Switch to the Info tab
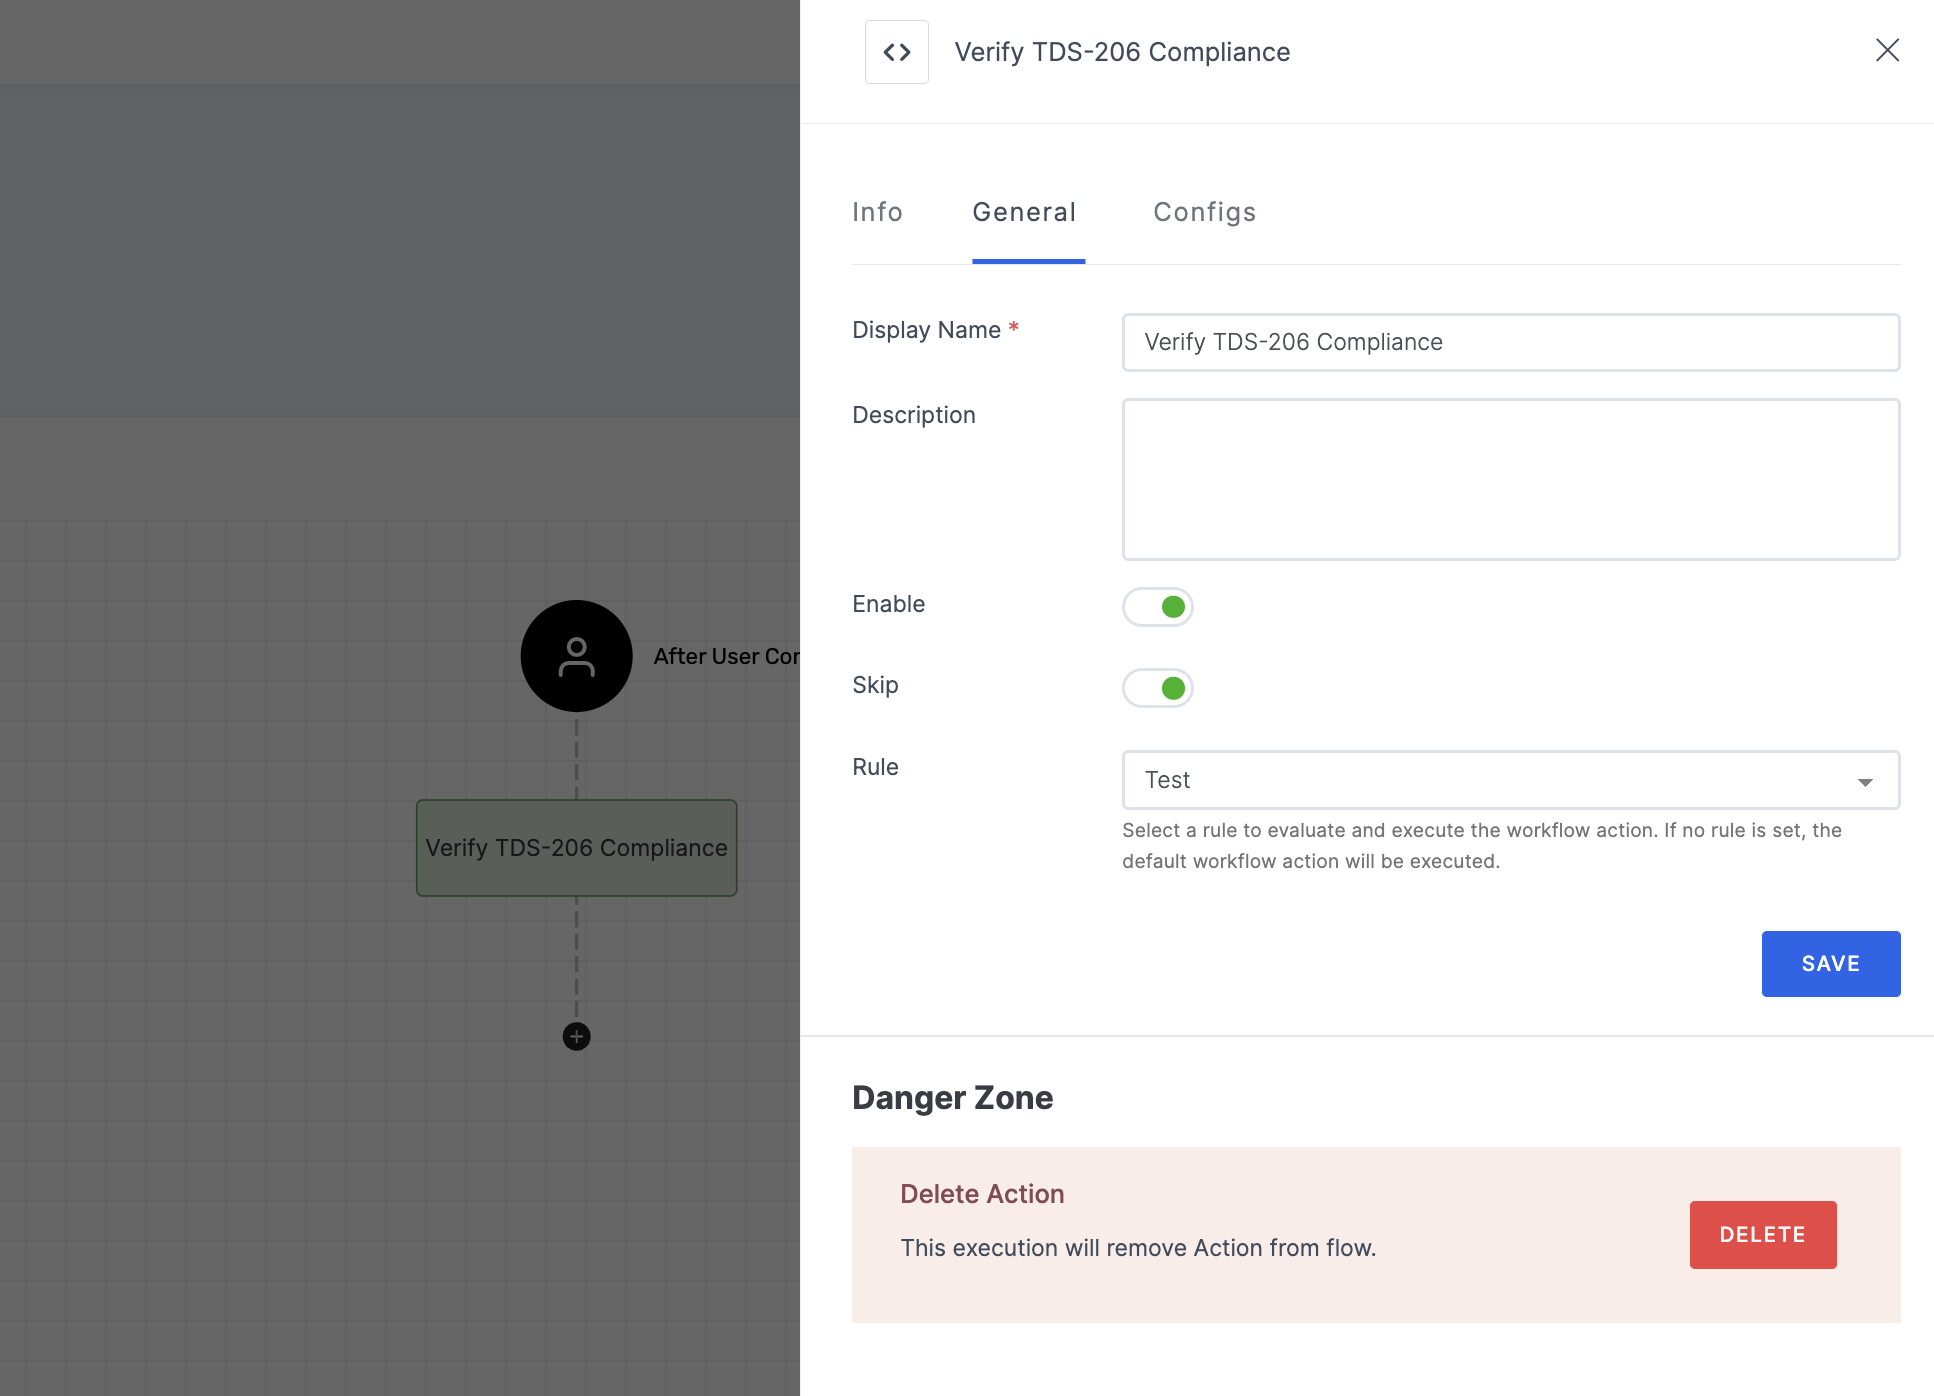The width and height of the screenshot is (1934, 1396). 877,212
